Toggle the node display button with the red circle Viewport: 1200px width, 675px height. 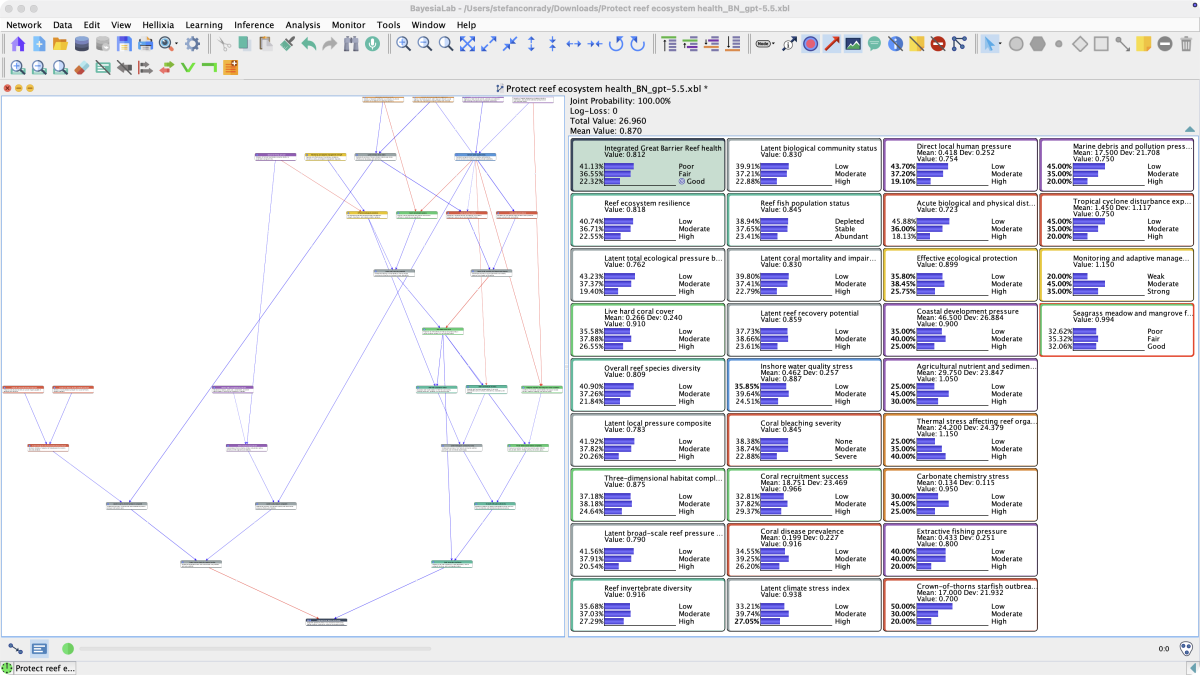[x=810, y=44]
